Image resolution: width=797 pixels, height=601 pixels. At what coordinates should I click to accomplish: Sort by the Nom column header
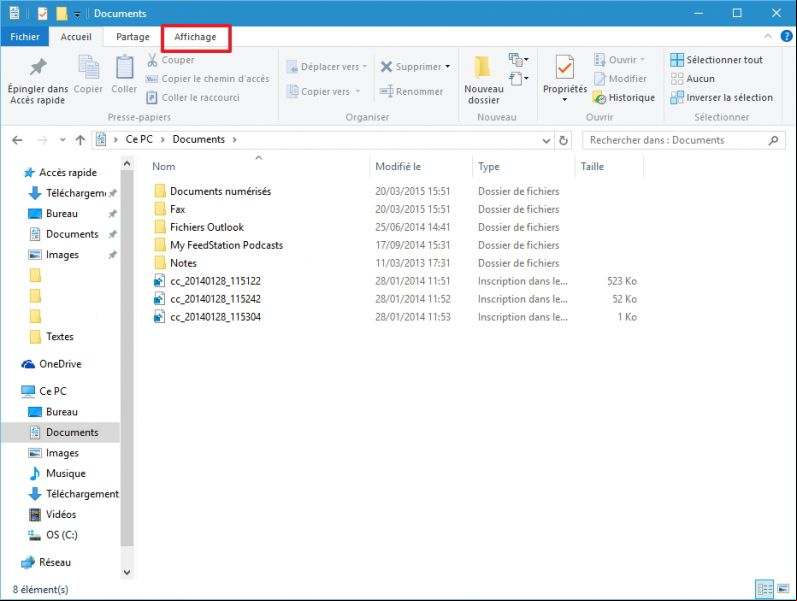point(164,166)
